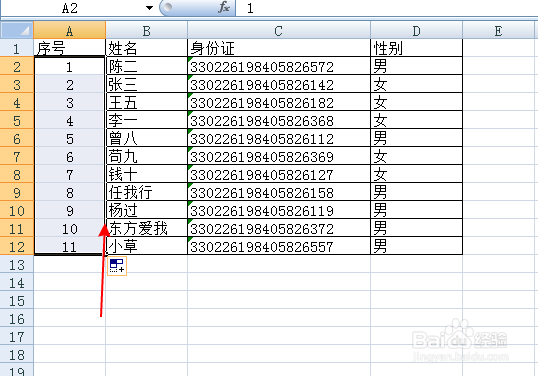Select cell containing 王五
Viewport: 538px width, 376px height.
tap(147, 102)
